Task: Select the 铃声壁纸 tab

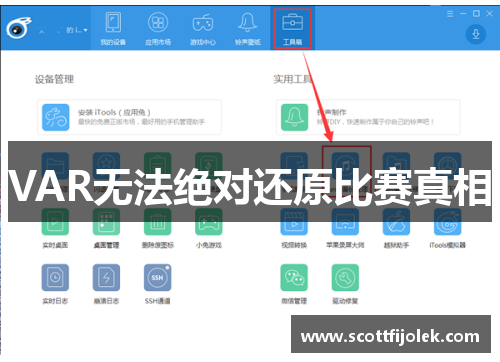Action: [x=247, y=29]
